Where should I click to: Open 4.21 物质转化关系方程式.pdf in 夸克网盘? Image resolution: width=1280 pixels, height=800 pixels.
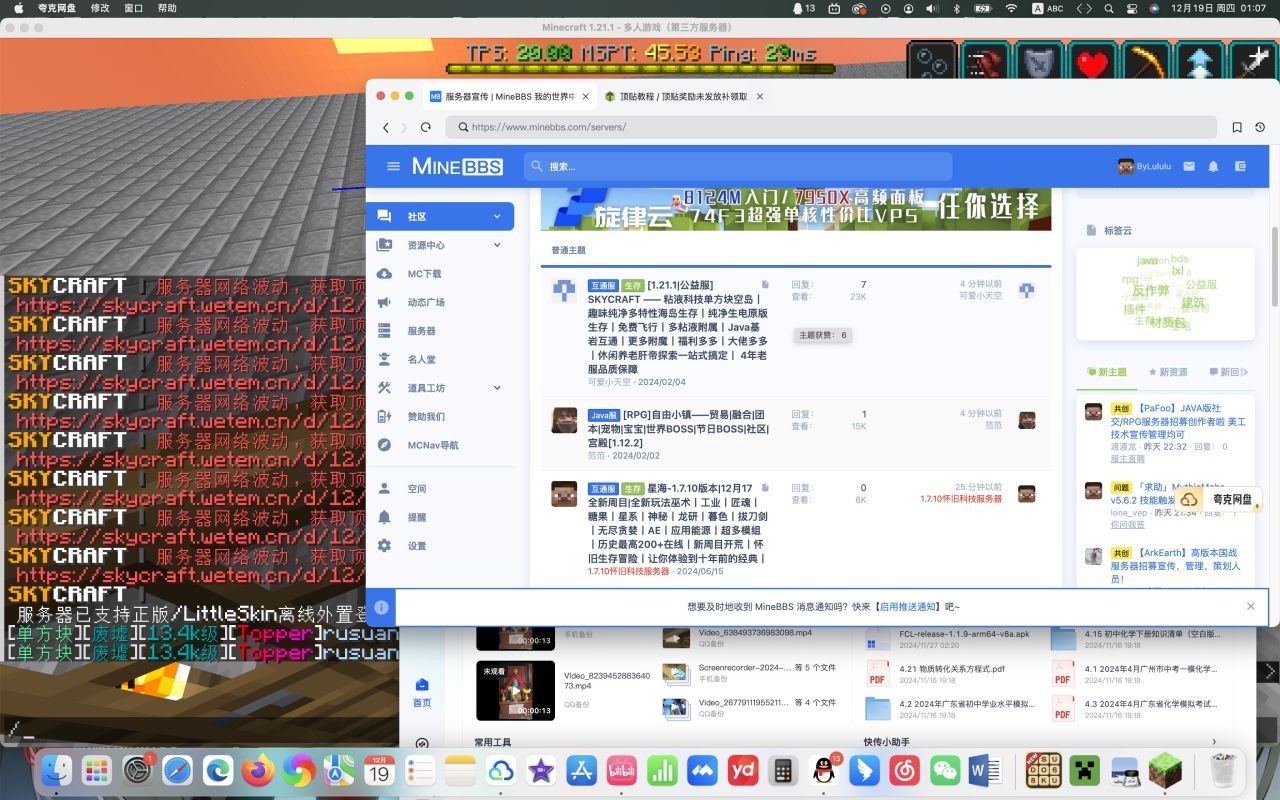click(x=951, y=668)
